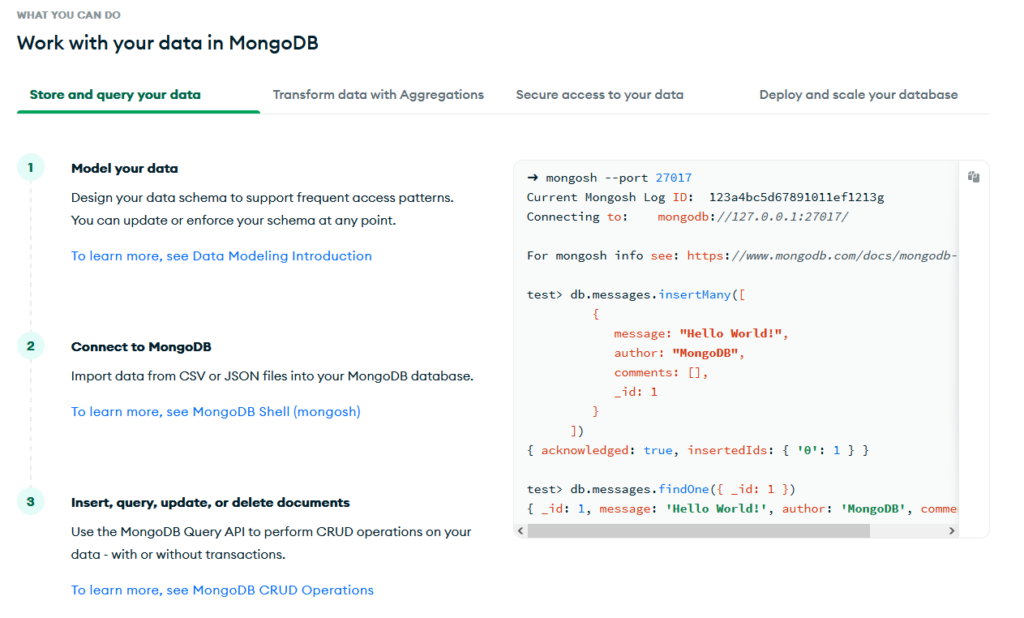Click the step 2 circle indicator

(30, 345)
